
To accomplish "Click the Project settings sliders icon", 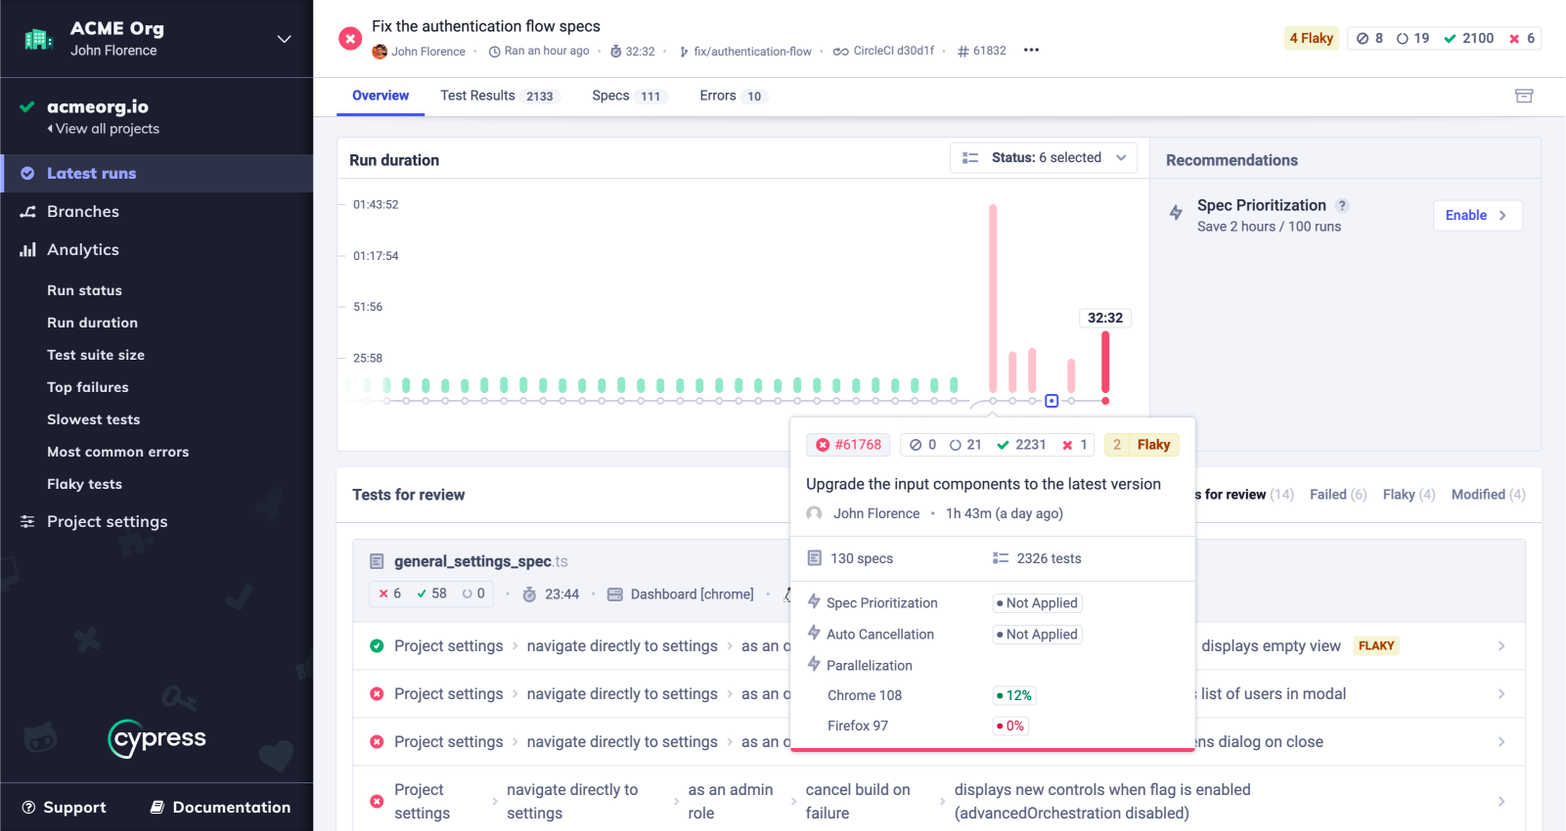I will (28, 522).
